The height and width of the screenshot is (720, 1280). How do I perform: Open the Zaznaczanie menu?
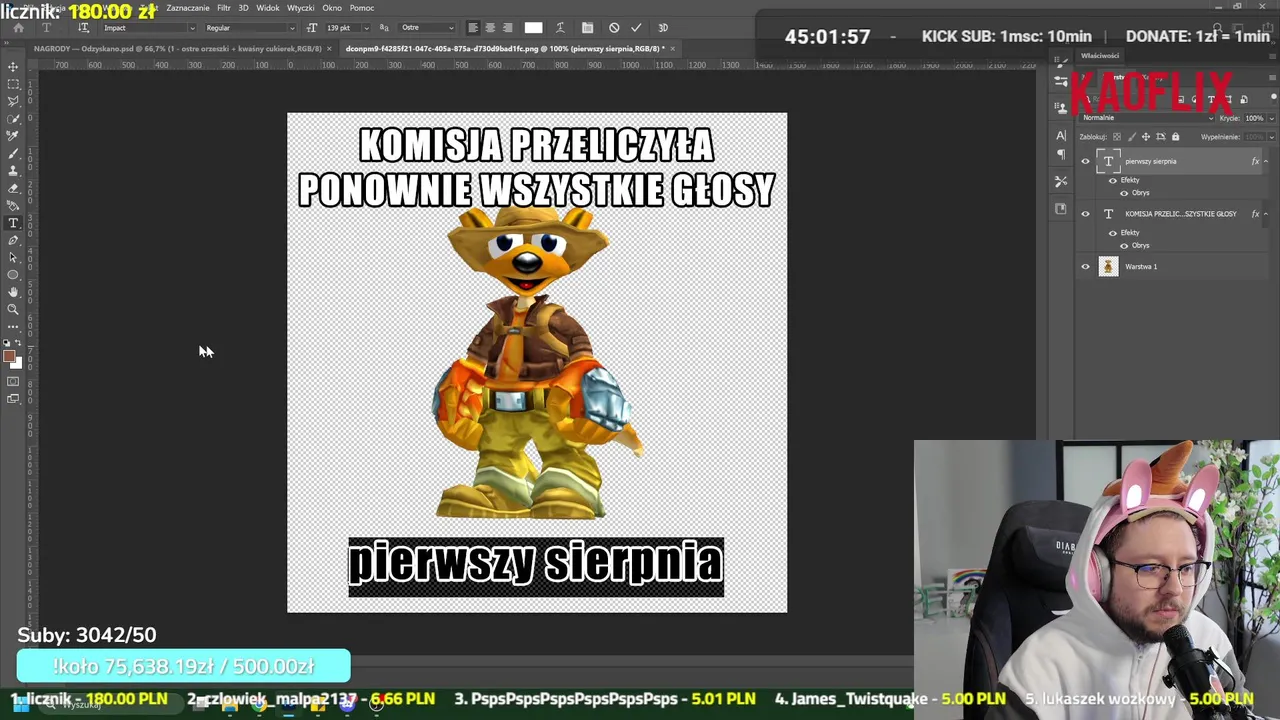[x=188, y=8]
